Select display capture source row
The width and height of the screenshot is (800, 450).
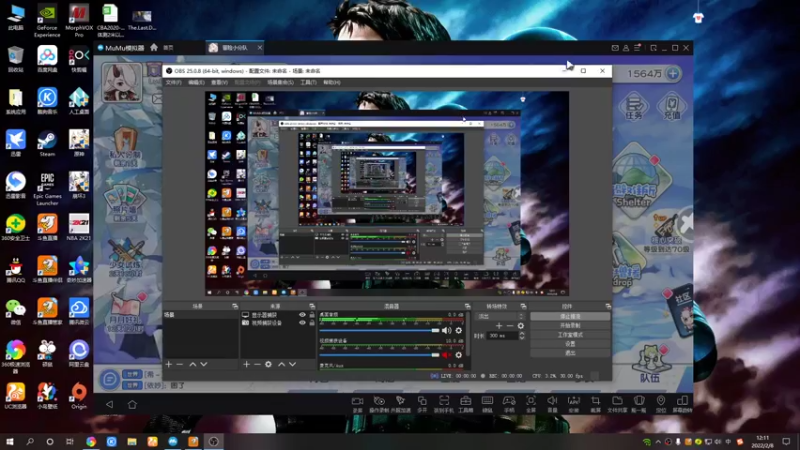coord(278,315)
